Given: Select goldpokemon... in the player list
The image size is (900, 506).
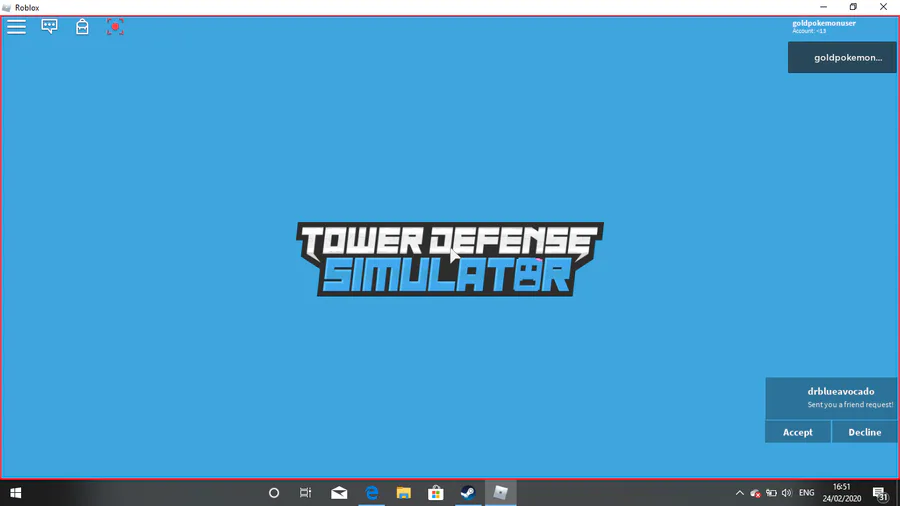Looking at the screenshot, I should pyautogui.click(x=842, y=57).
